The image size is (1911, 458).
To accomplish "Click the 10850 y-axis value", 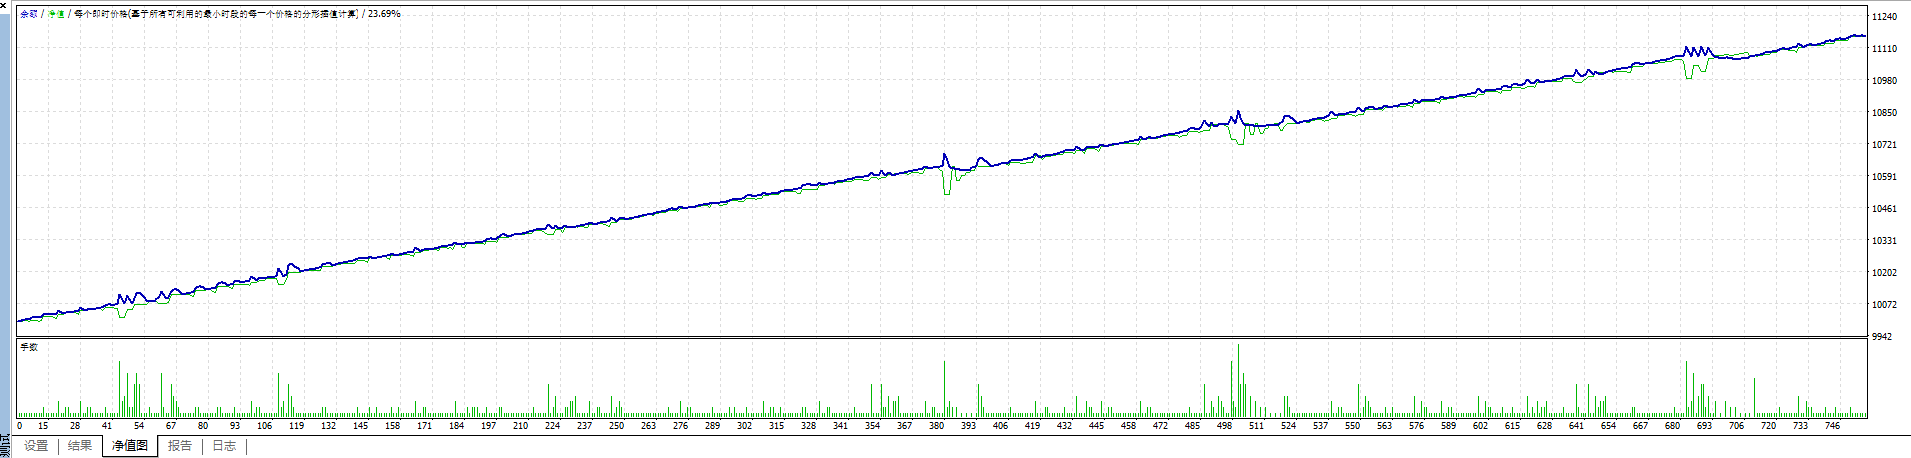I will pos(1884,113).
